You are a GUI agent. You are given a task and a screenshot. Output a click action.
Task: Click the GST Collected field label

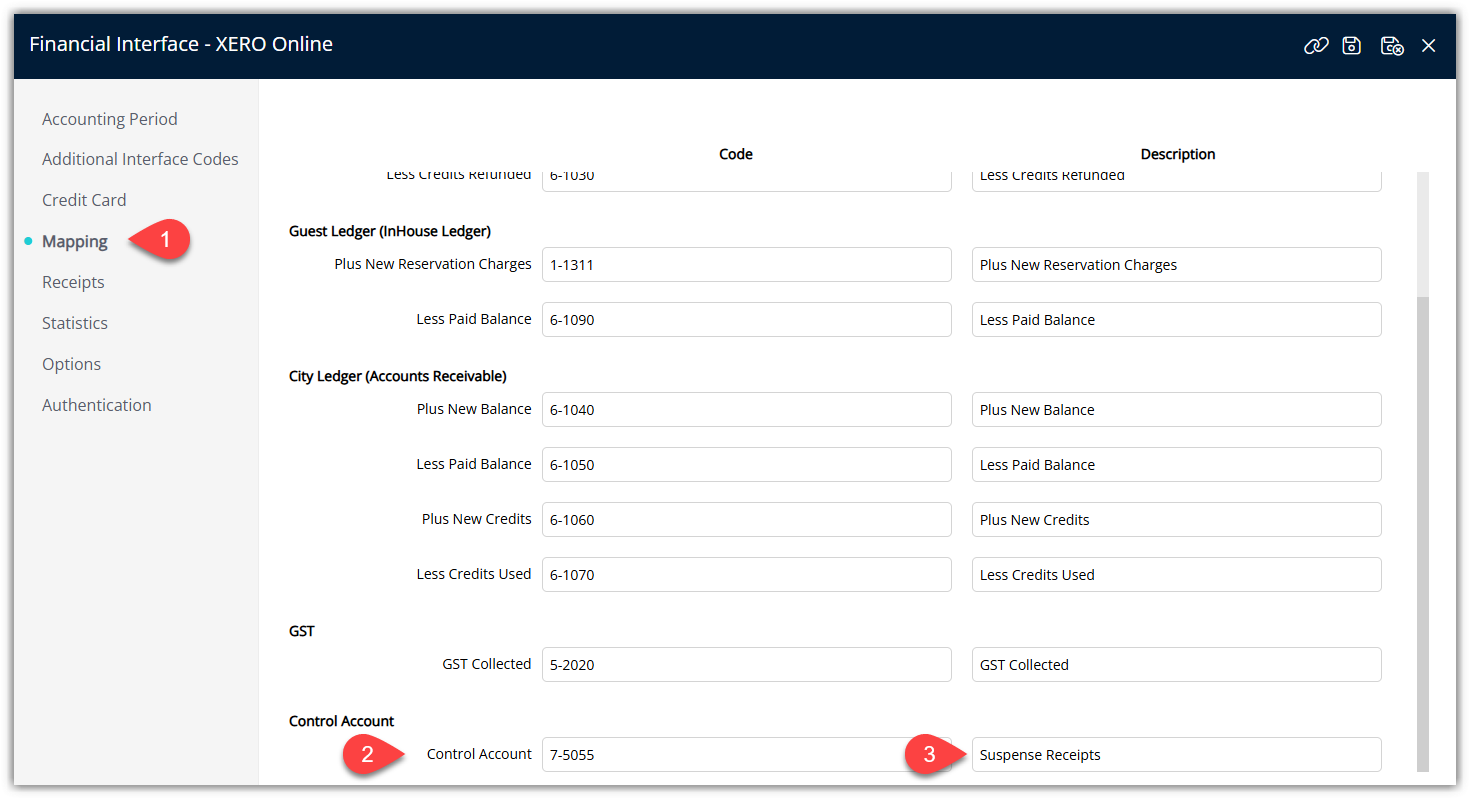(x=487, y=664)
